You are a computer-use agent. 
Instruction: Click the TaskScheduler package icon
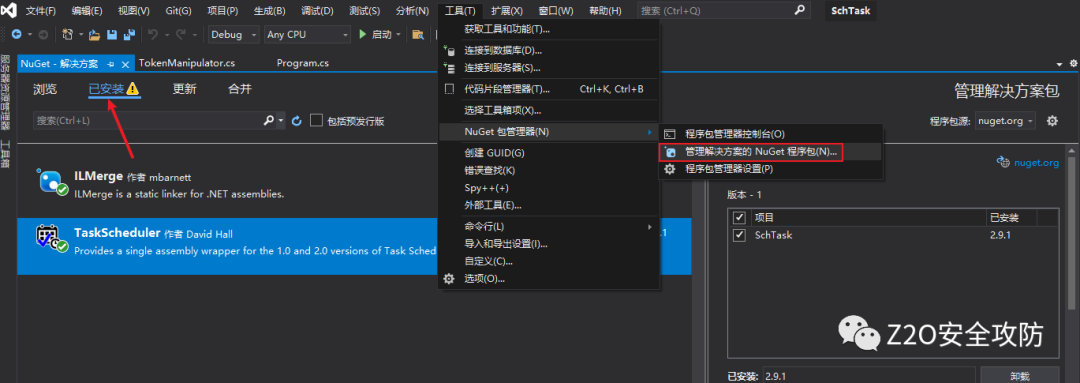(x=52, y=238)
